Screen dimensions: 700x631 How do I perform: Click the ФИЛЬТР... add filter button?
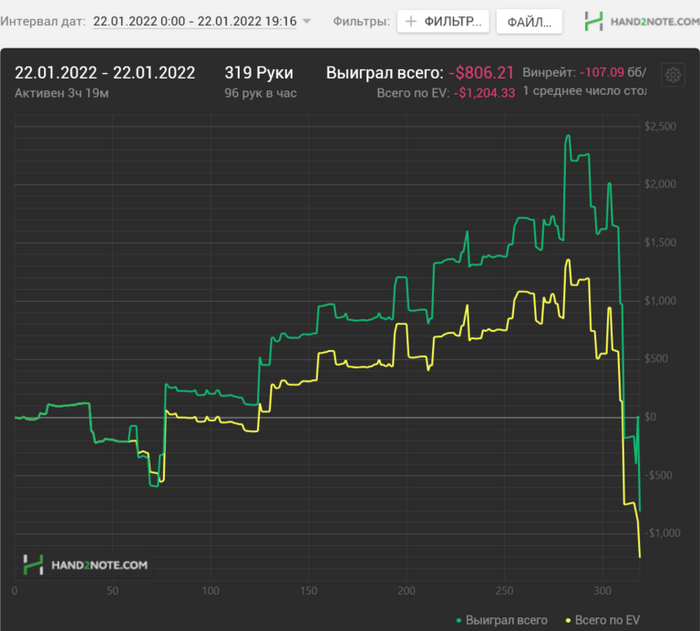coord(443,21)
